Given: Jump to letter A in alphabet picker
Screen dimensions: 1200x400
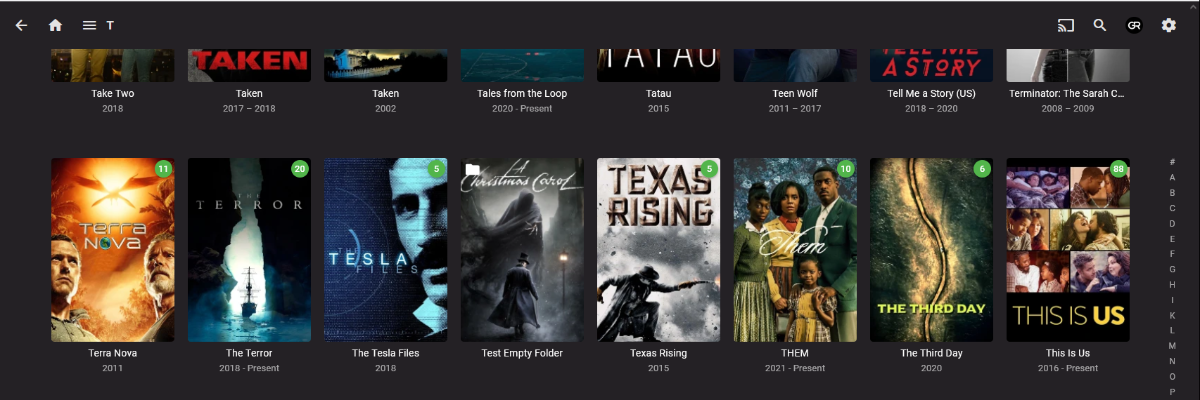Looking at the screenshot, I should tap(1172, 177).
